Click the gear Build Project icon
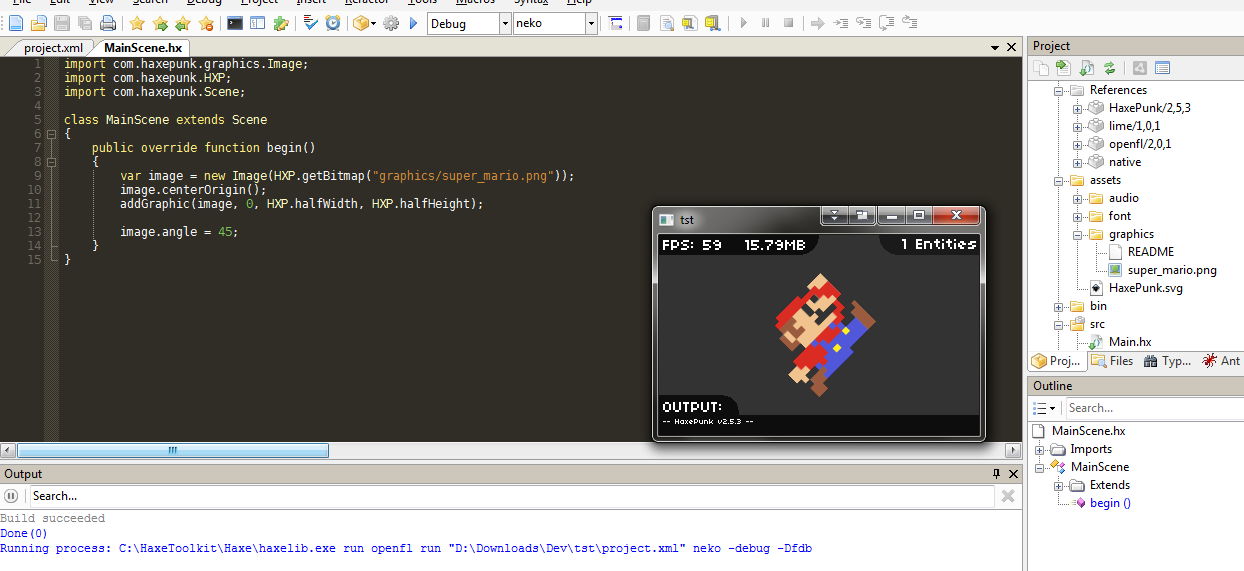 (x=391, y=23)
